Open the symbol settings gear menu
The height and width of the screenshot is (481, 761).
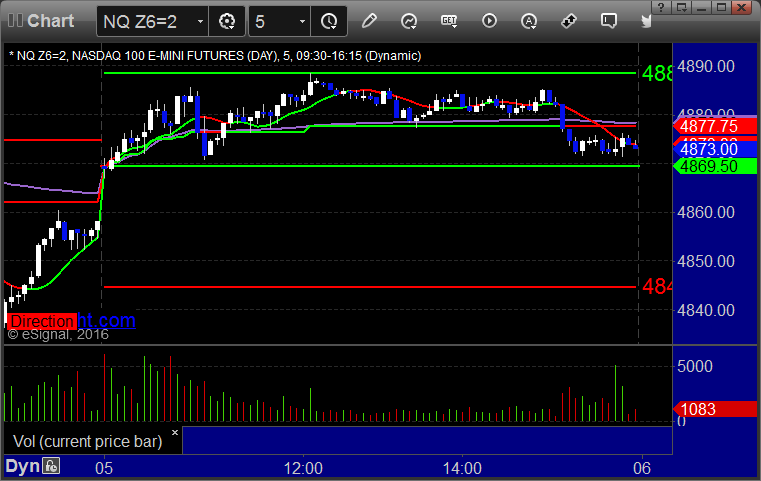[227, 21]
